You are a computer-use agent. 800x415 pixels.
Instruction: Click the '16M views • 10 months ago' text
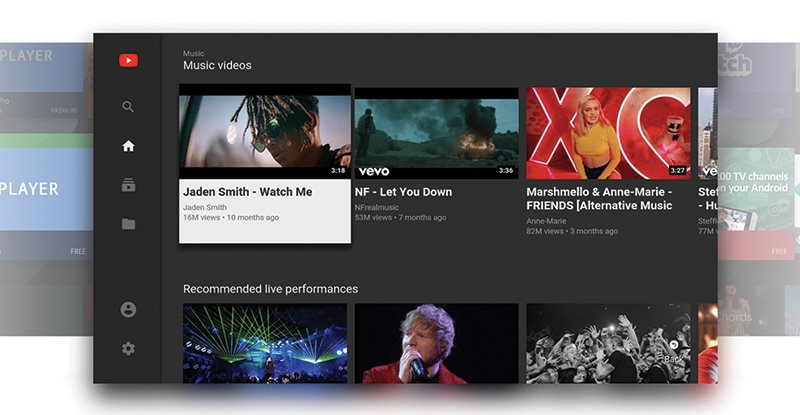pos(231,217)
